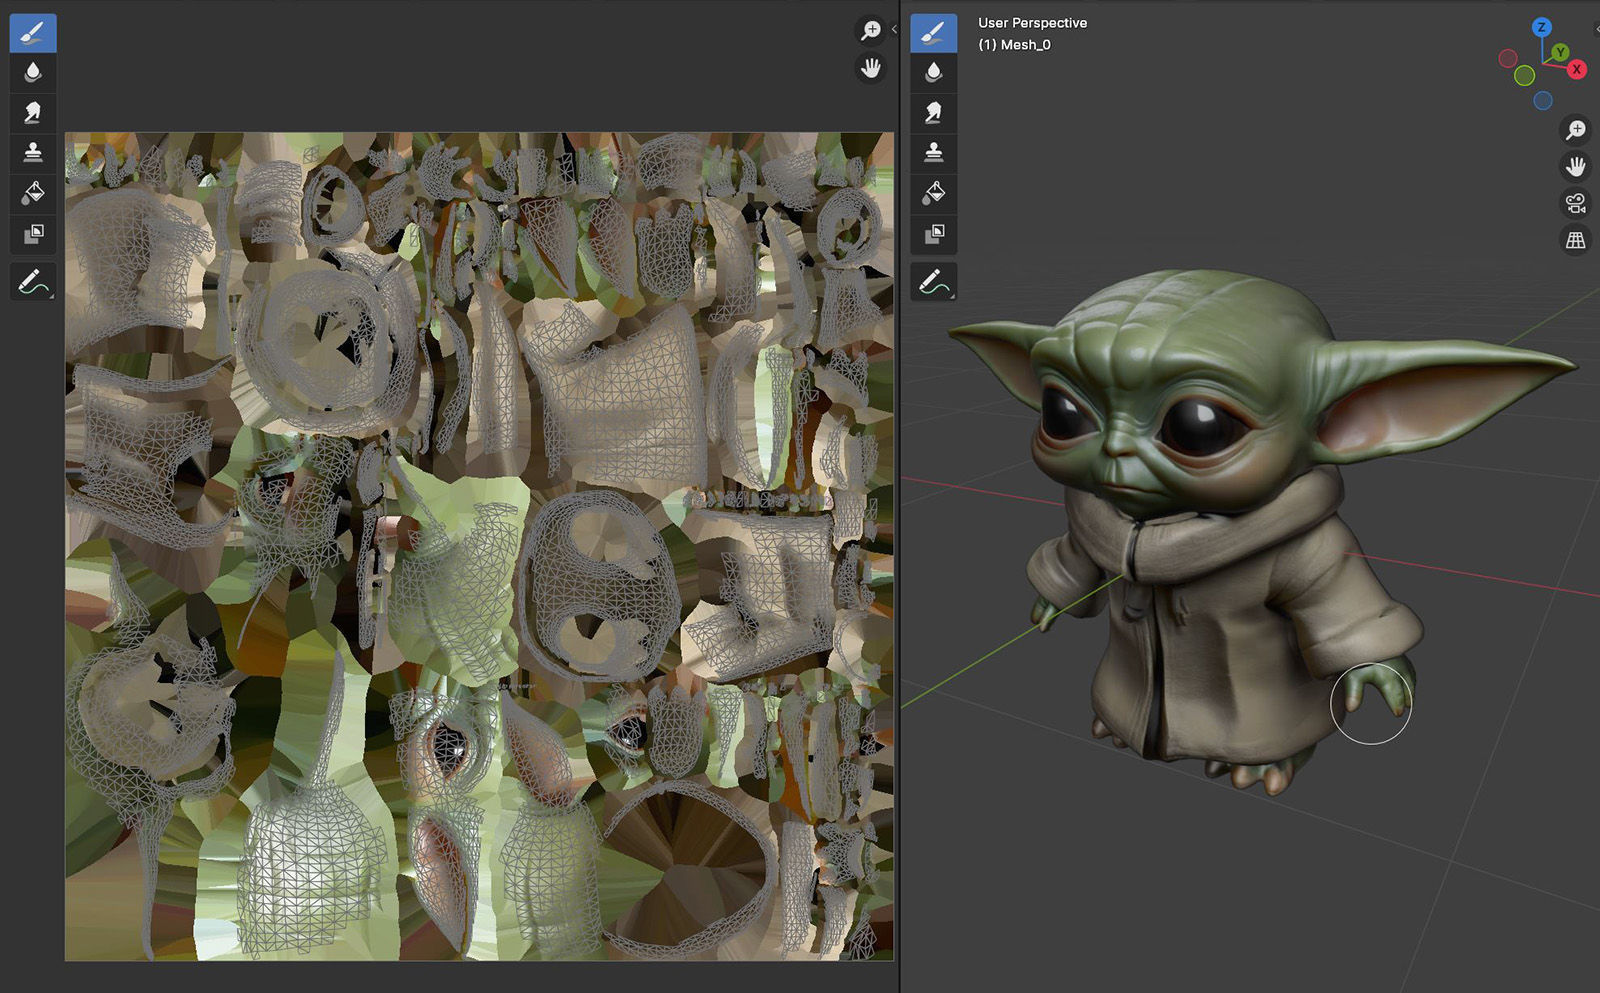Select the Smear tool in the image editor
Image resolution: width=1600 pixels, height=993 pixels.
coord(33,113)
